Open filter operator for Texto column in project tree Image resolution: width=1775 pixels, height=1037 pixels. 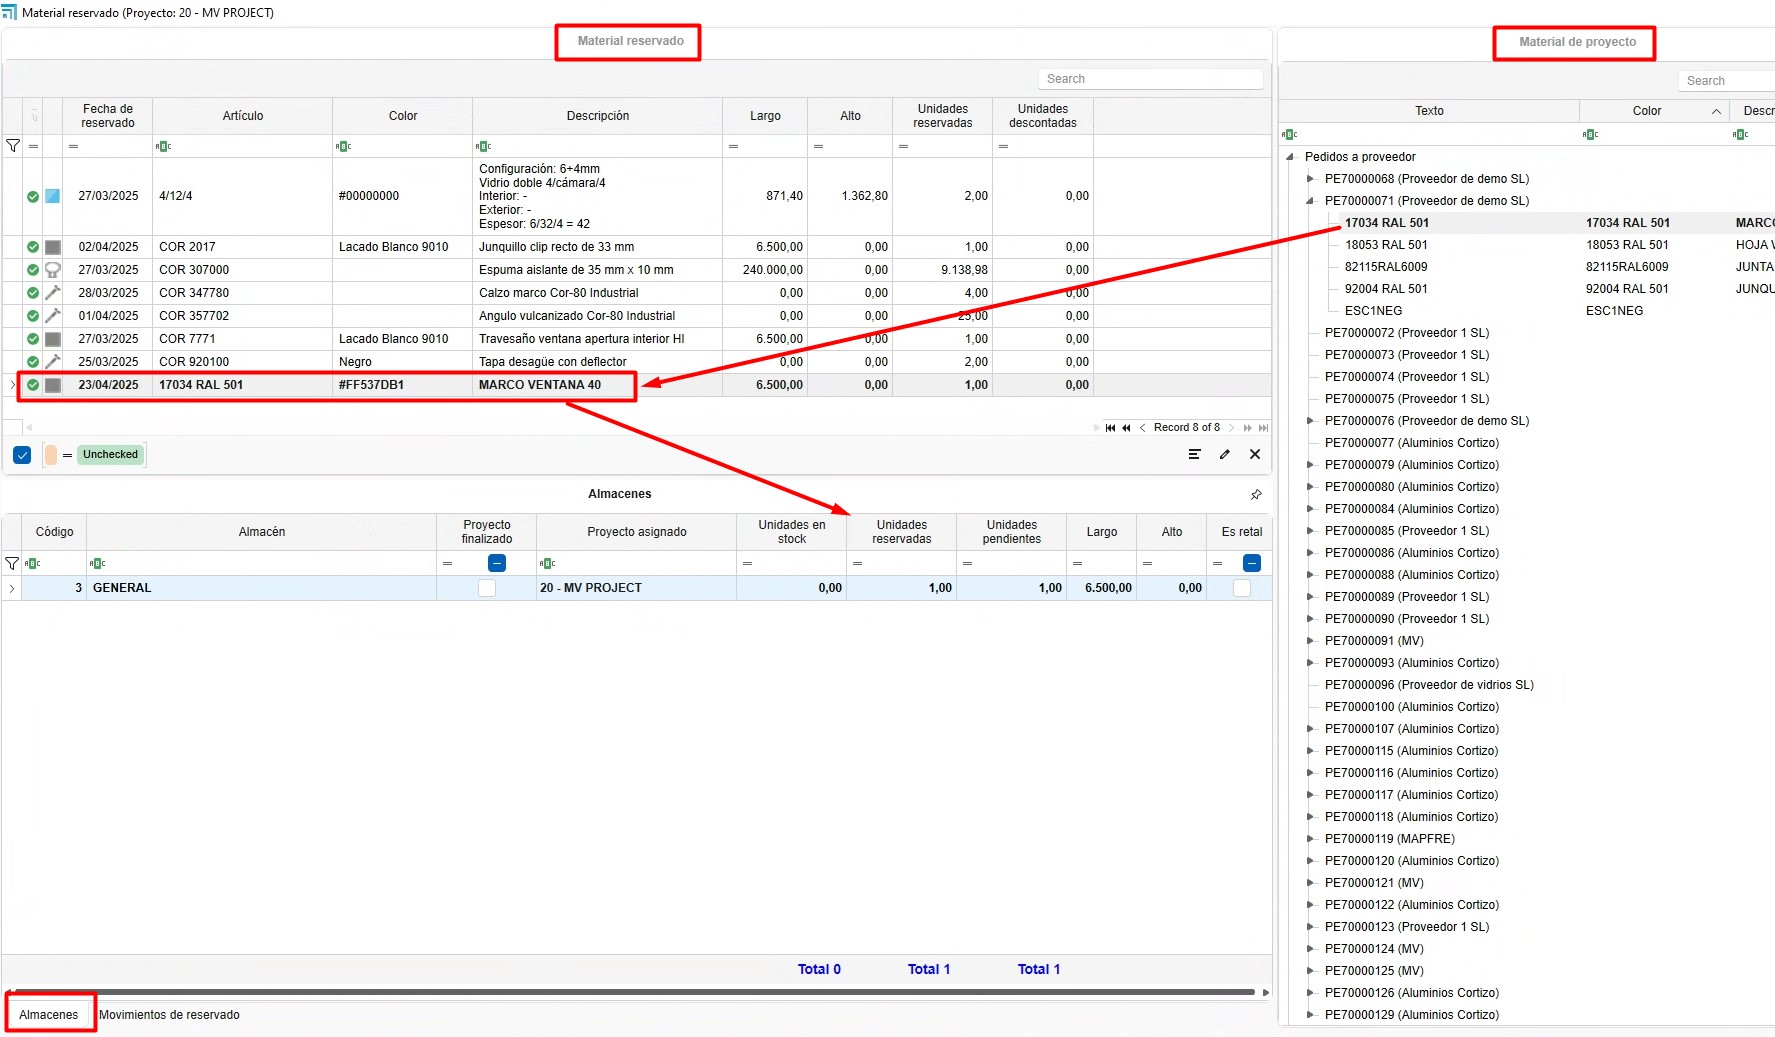click(x=1289, y=134)
